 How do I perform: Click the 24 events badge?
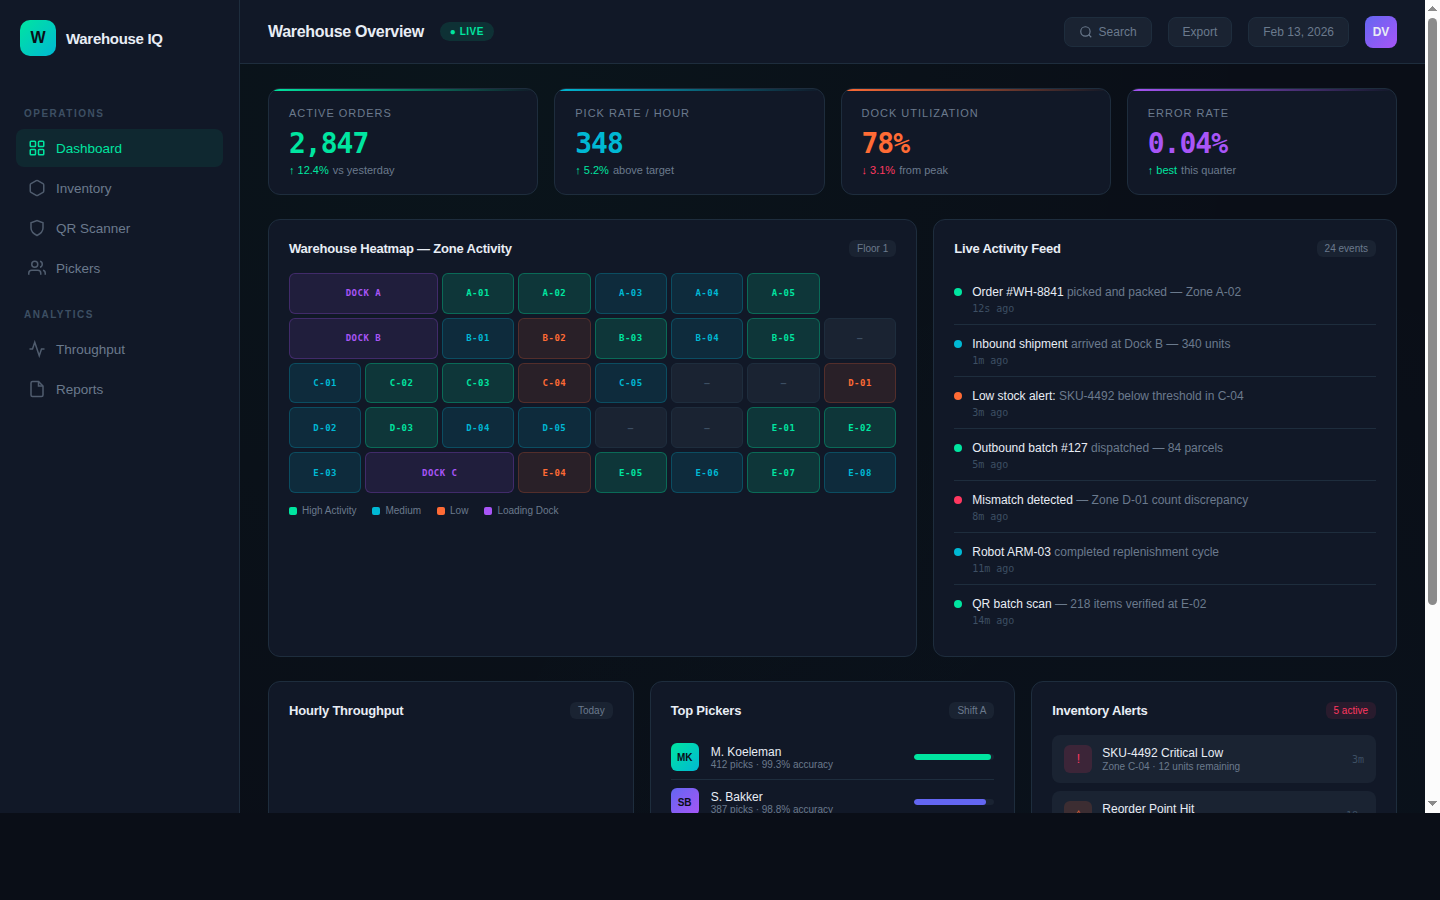1346,248
